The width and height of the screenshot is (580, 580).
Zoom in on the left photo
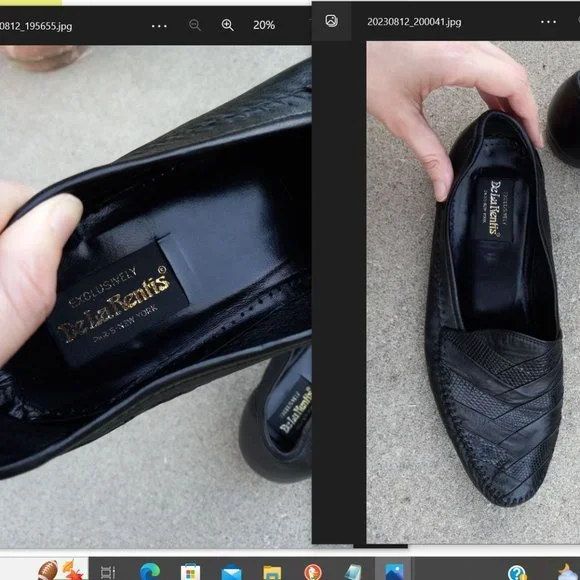[x=227, y=25]
